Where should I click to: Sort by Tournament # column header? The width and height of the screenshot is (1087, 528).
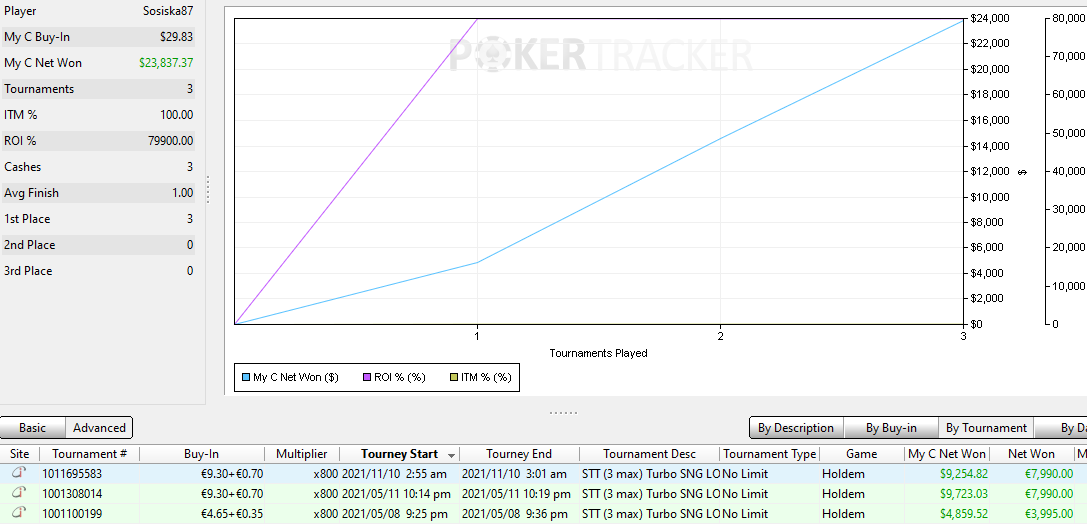pyautogui.click(x=90, y=454)
